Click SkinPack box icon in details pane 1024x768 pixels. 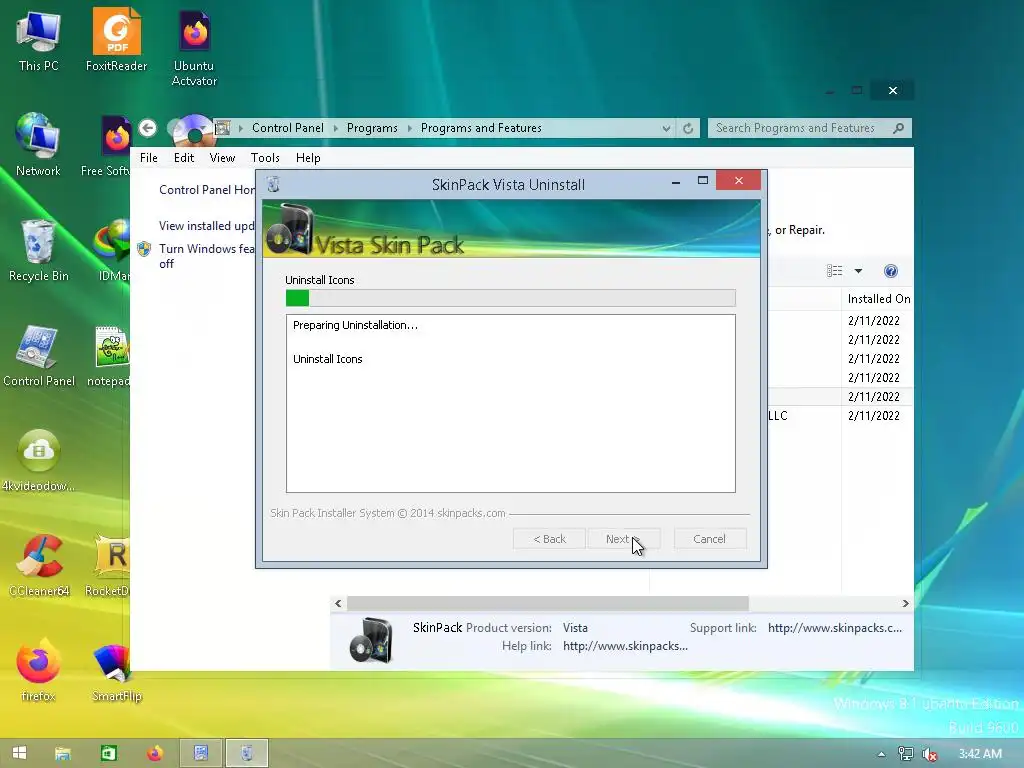tap(371, 640)
